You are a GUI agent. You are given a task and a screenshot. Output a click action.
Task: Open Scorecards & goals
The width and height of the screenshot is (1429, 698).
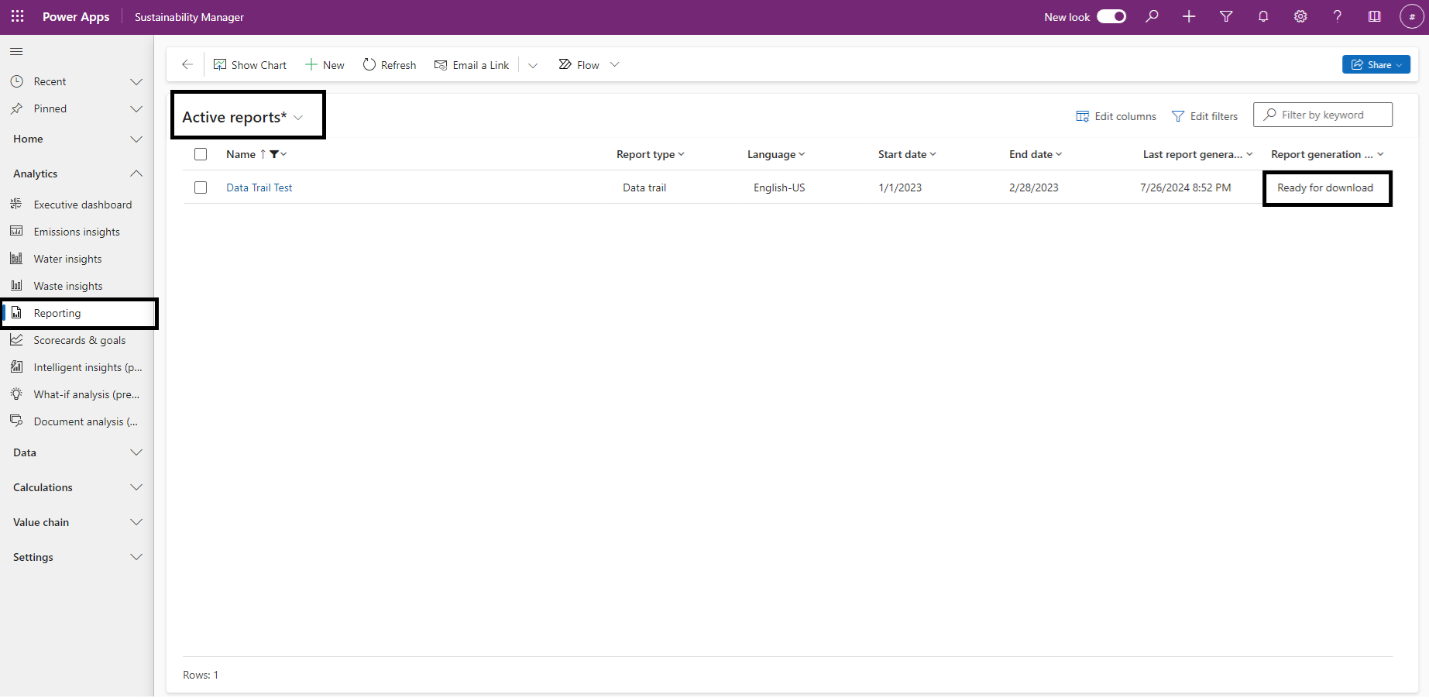pos(78,339)
